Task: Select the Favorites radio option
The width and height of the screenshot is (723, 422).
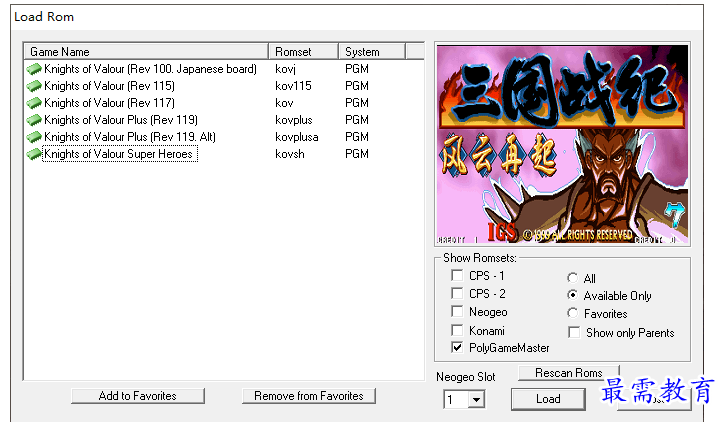Action: coord(572,314)
